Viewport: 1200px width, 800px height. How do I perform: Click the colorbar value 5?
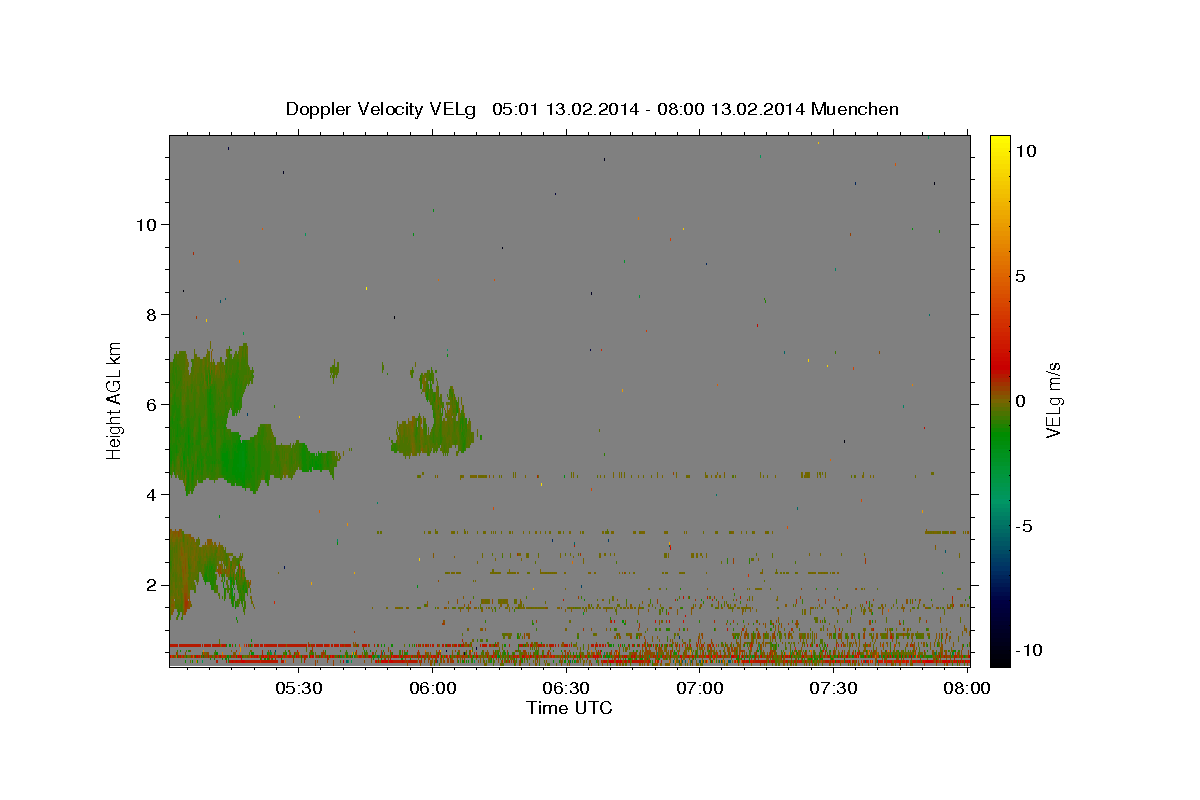[1020, 276]
